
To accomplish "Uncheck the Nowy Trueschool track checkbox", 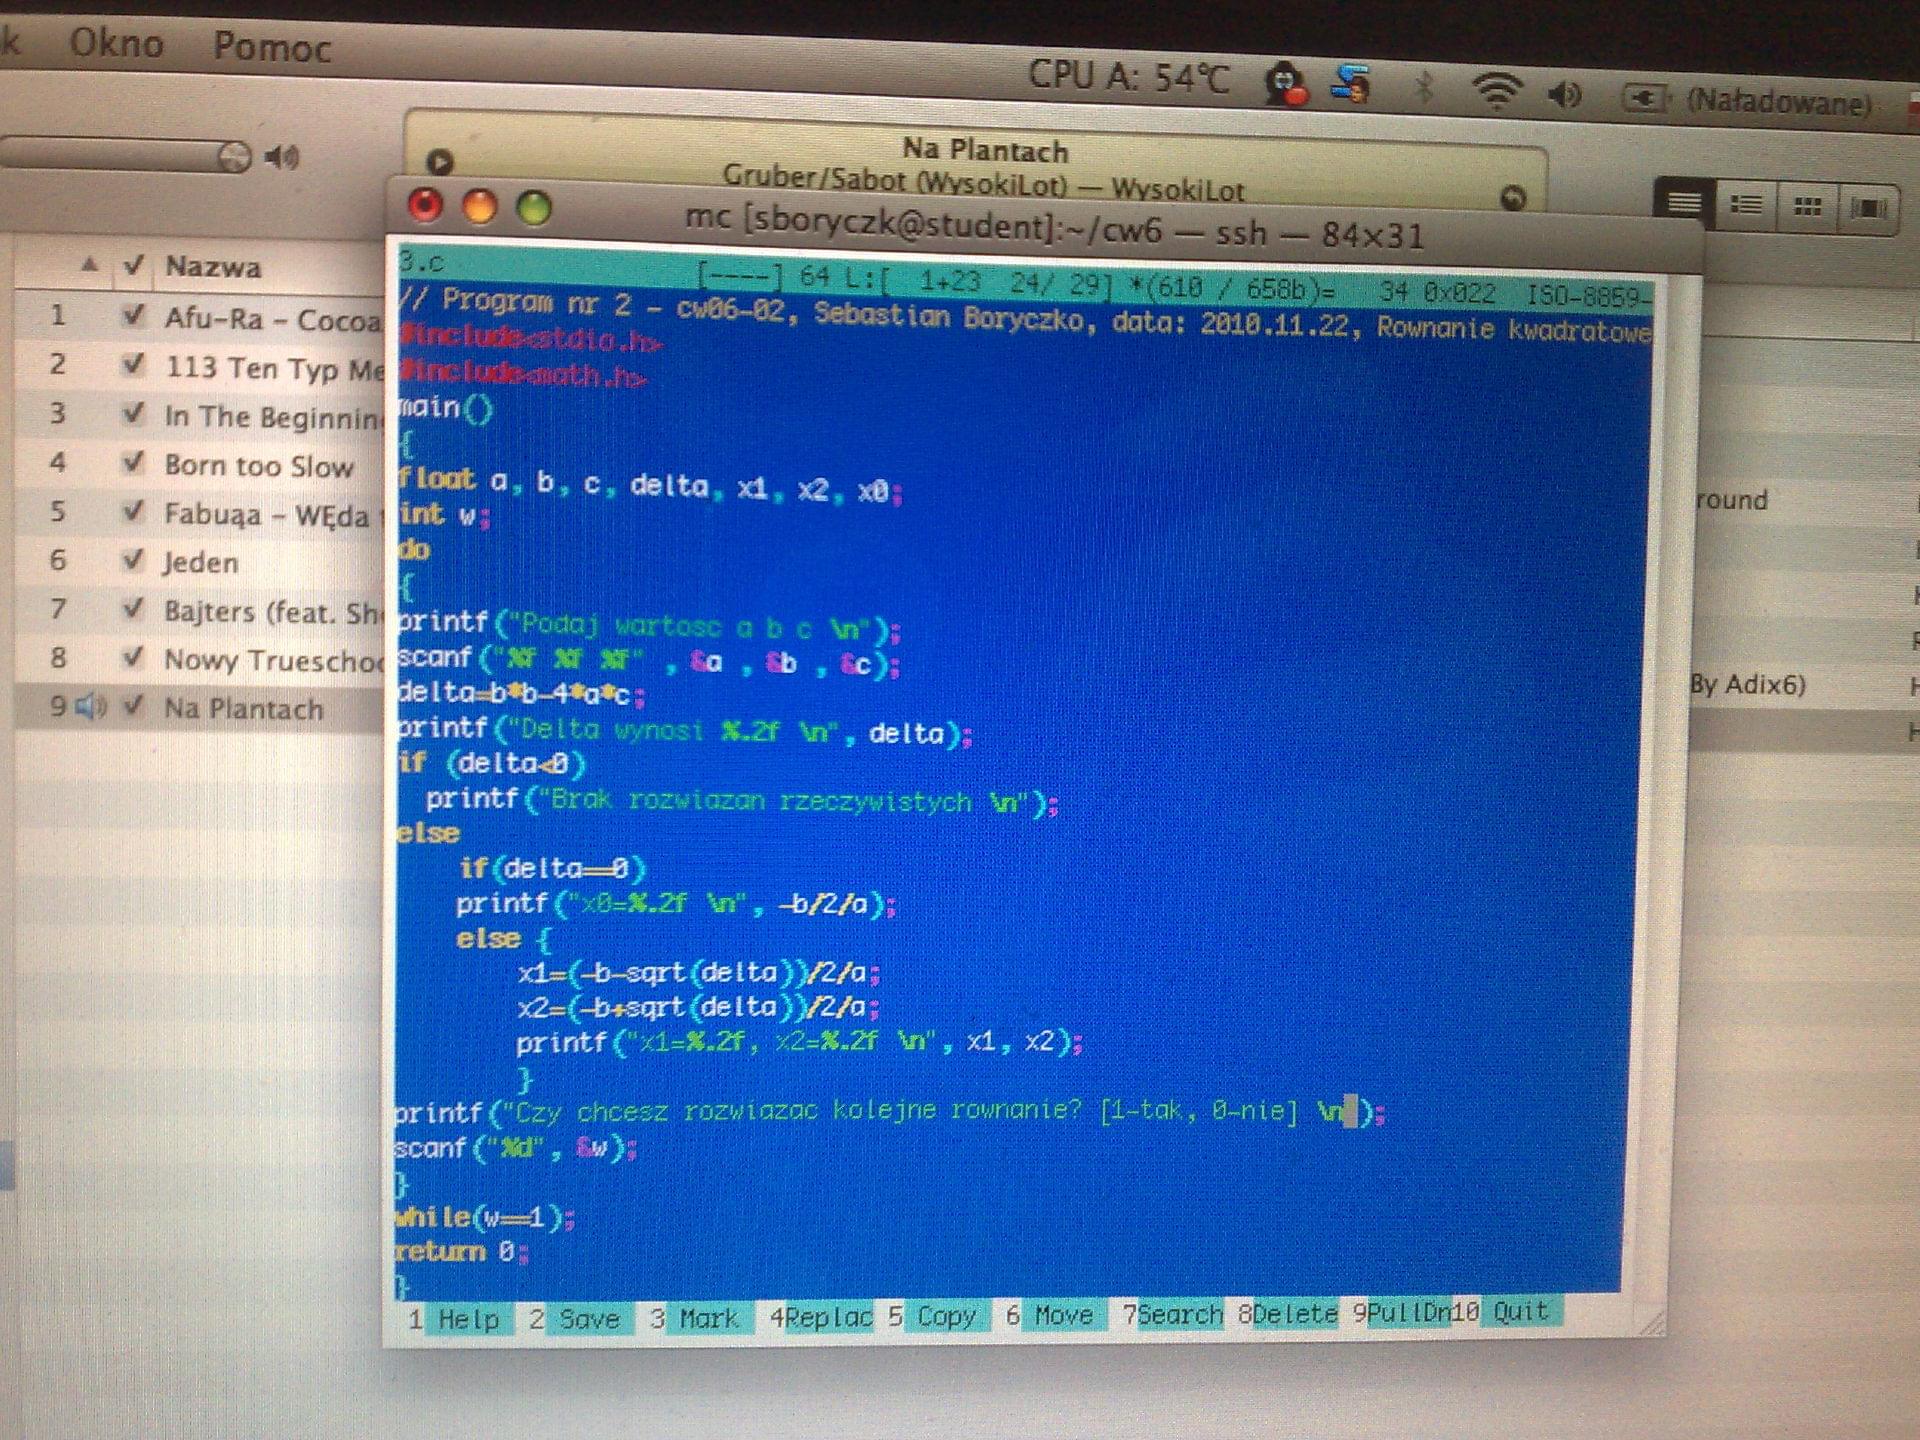I will [x=132, y=657].
